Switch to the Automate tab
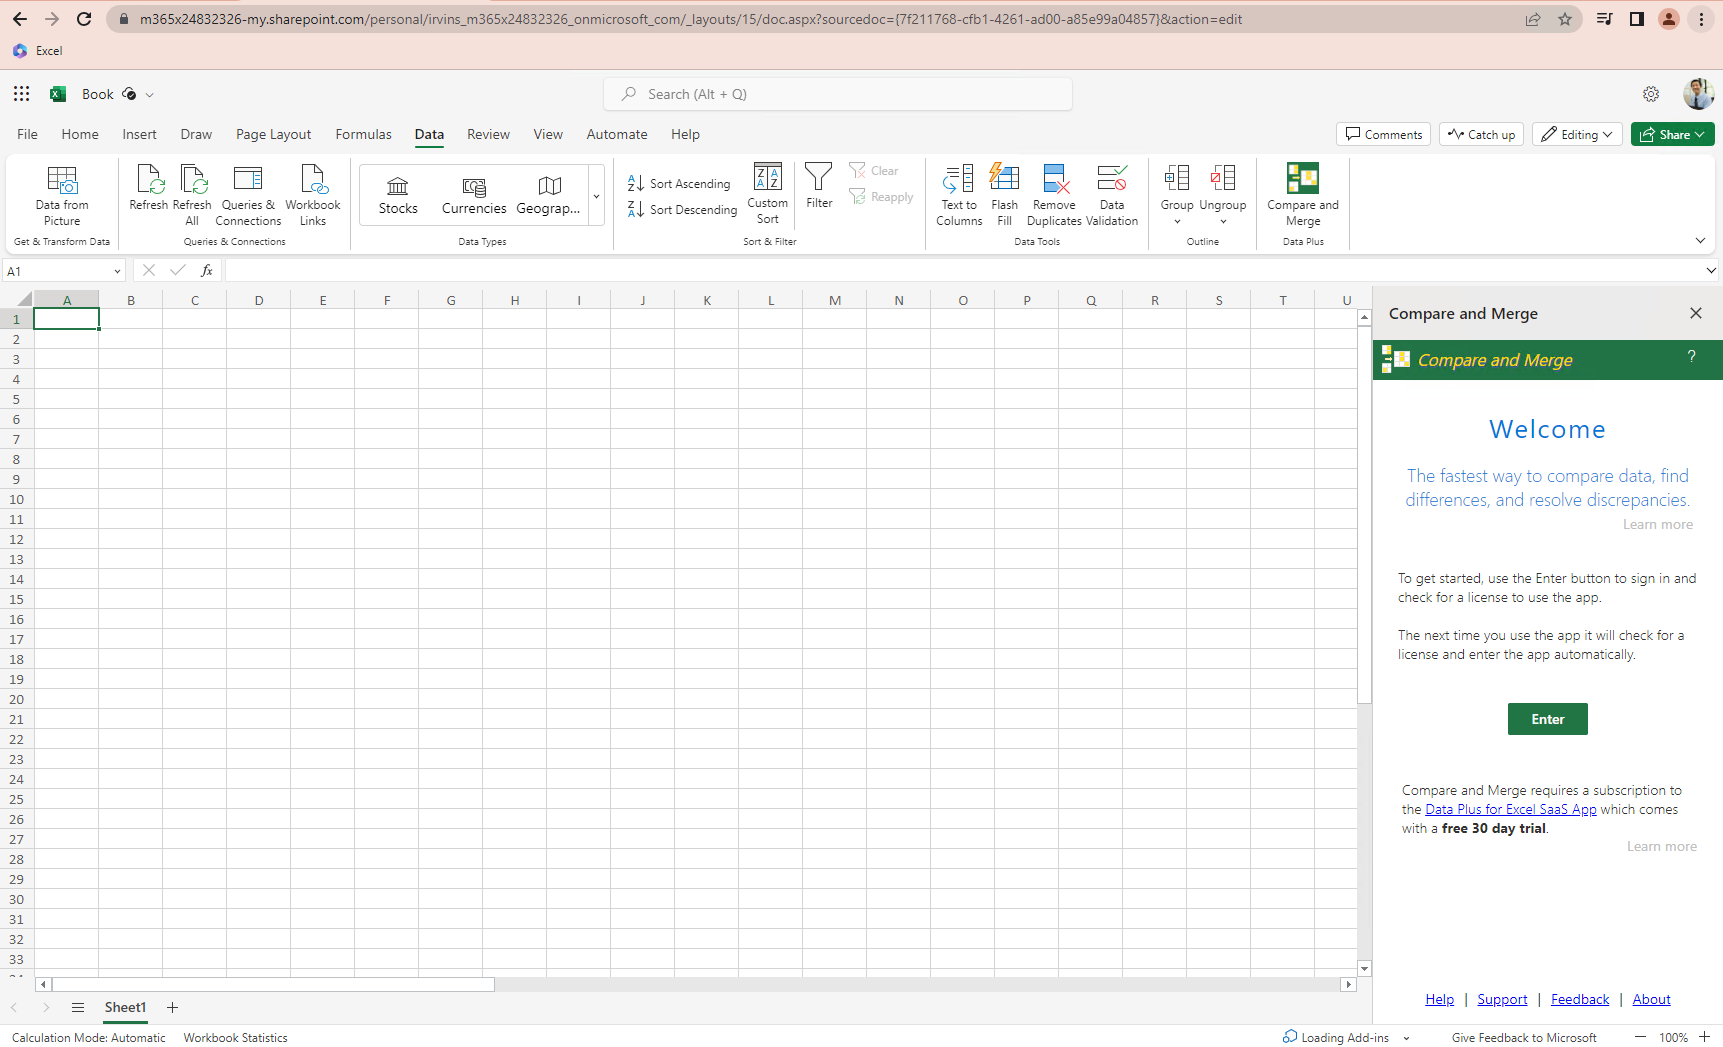This screenshot has width=1723, height=1047. (x=617, y=134)
